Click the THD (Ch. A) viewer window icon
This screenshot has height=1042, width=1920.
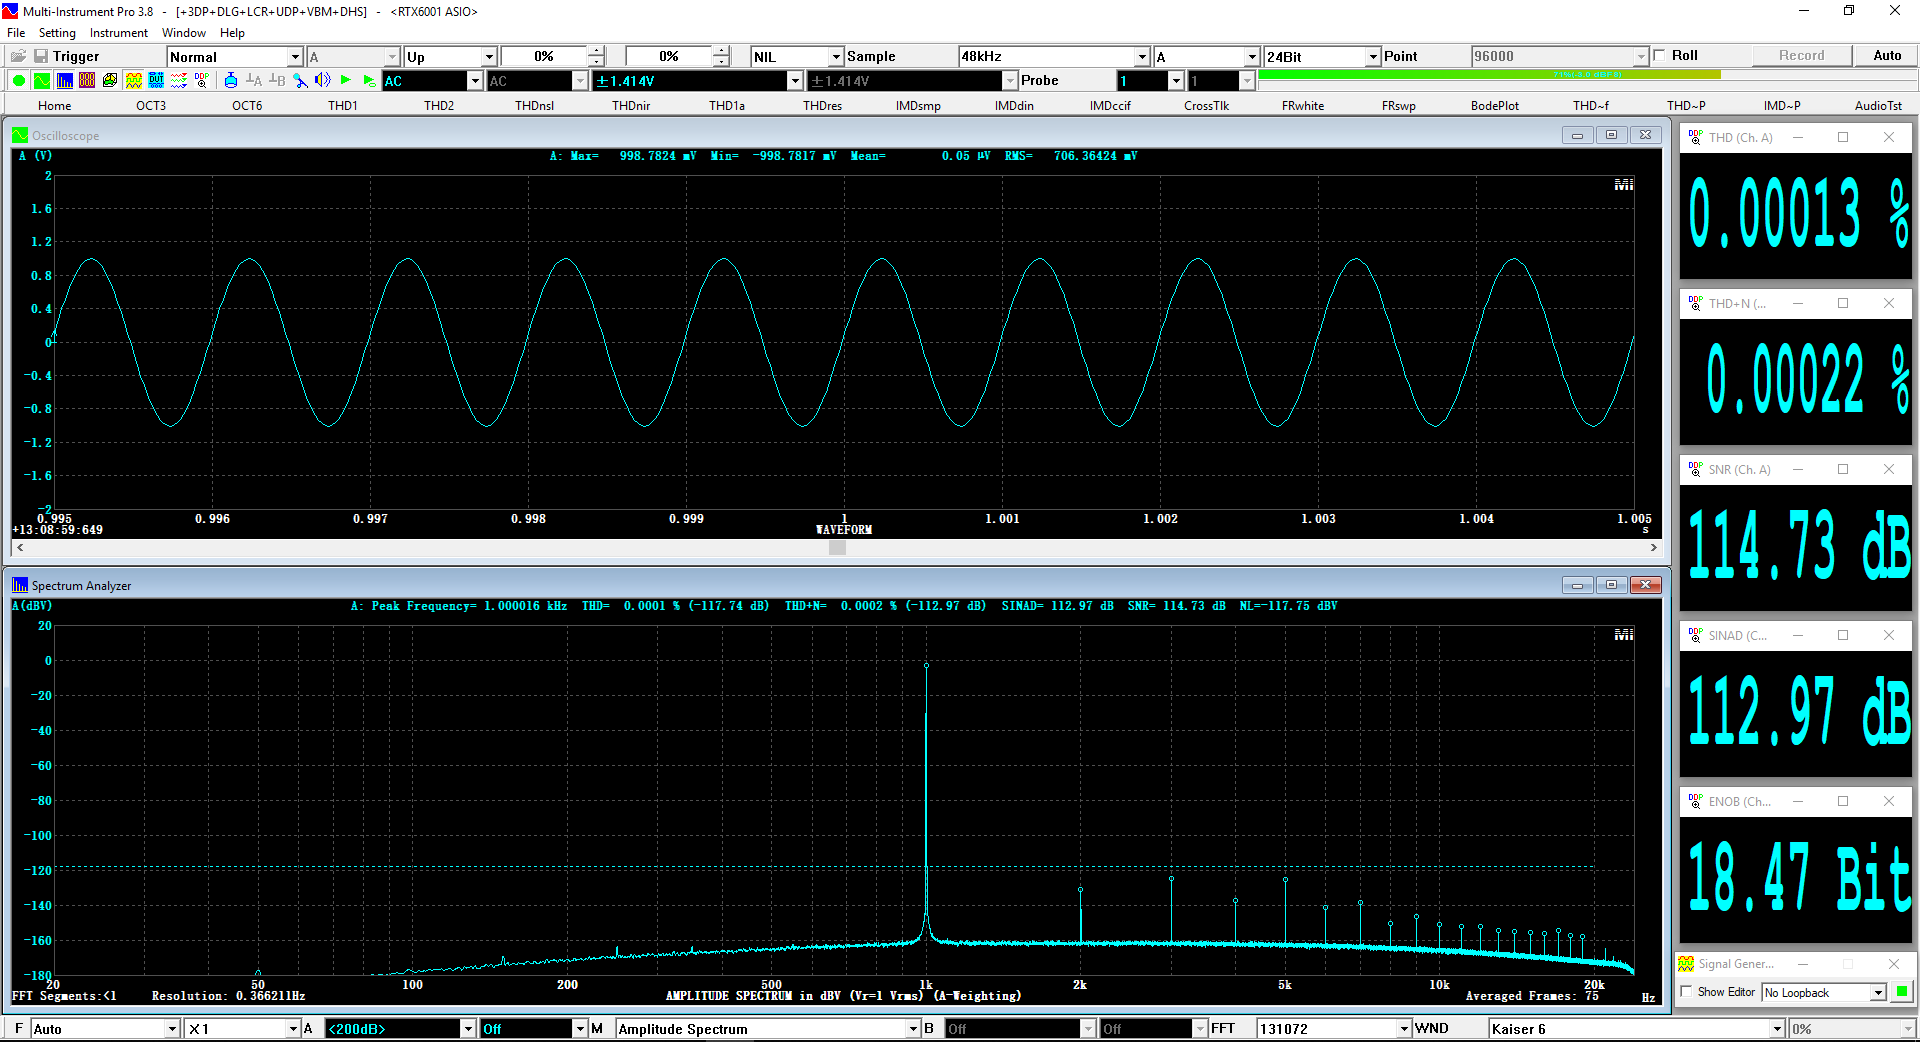[x=1696, y=137]
